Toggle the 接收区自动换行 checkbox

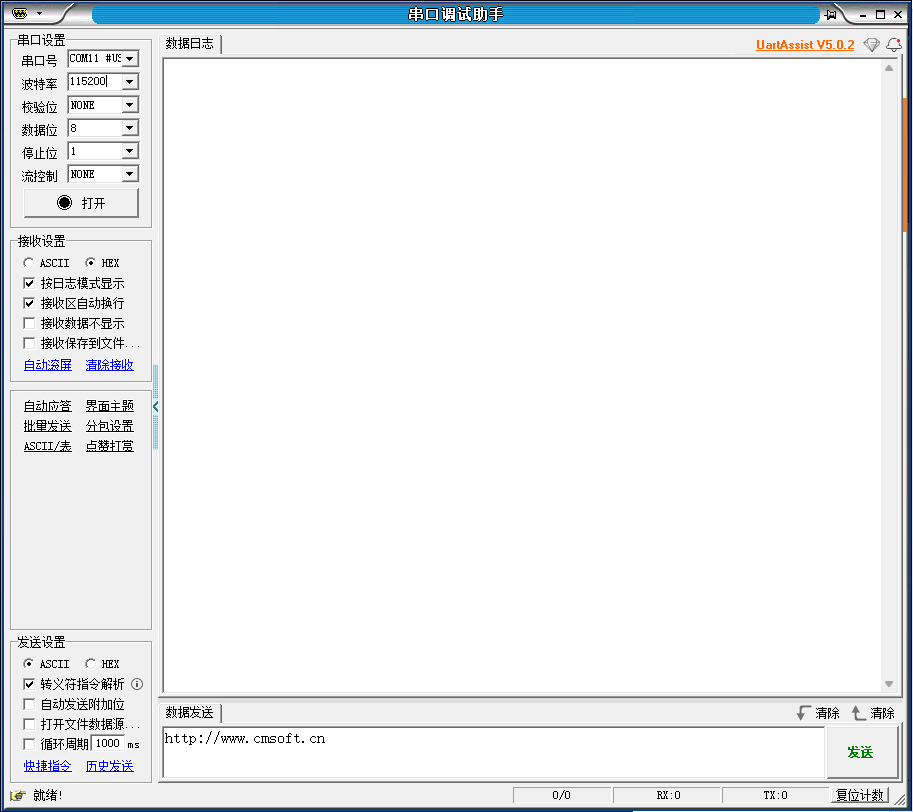[29, 303]
